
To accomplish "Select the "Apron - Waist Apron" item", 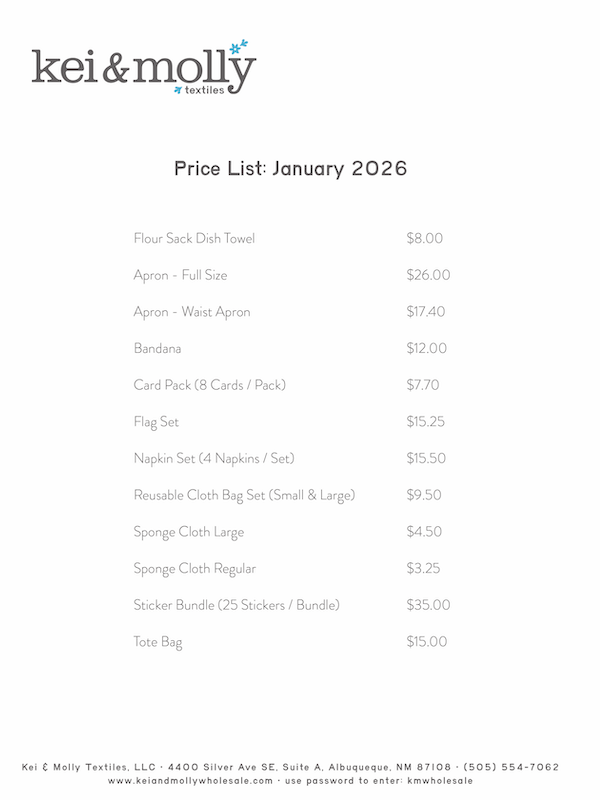I will coord(191,312).
